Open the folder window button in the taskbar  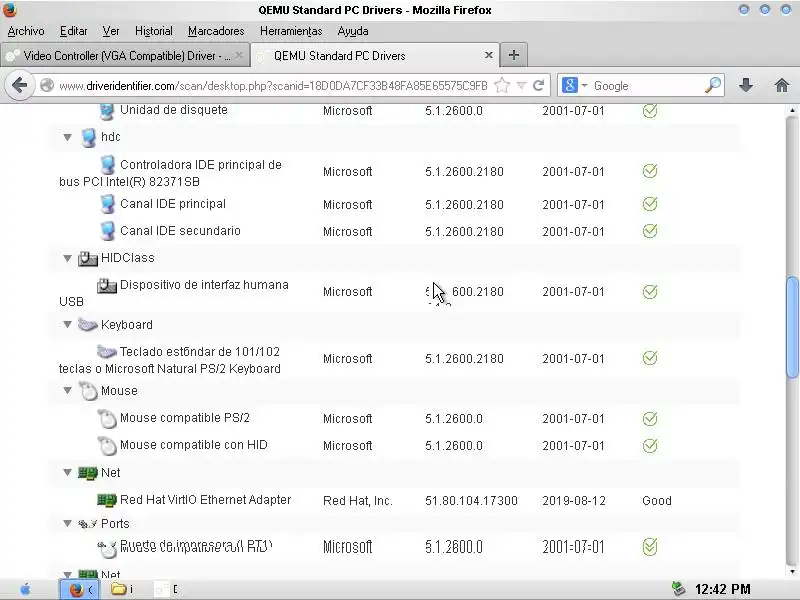click(x=123, y=589)
